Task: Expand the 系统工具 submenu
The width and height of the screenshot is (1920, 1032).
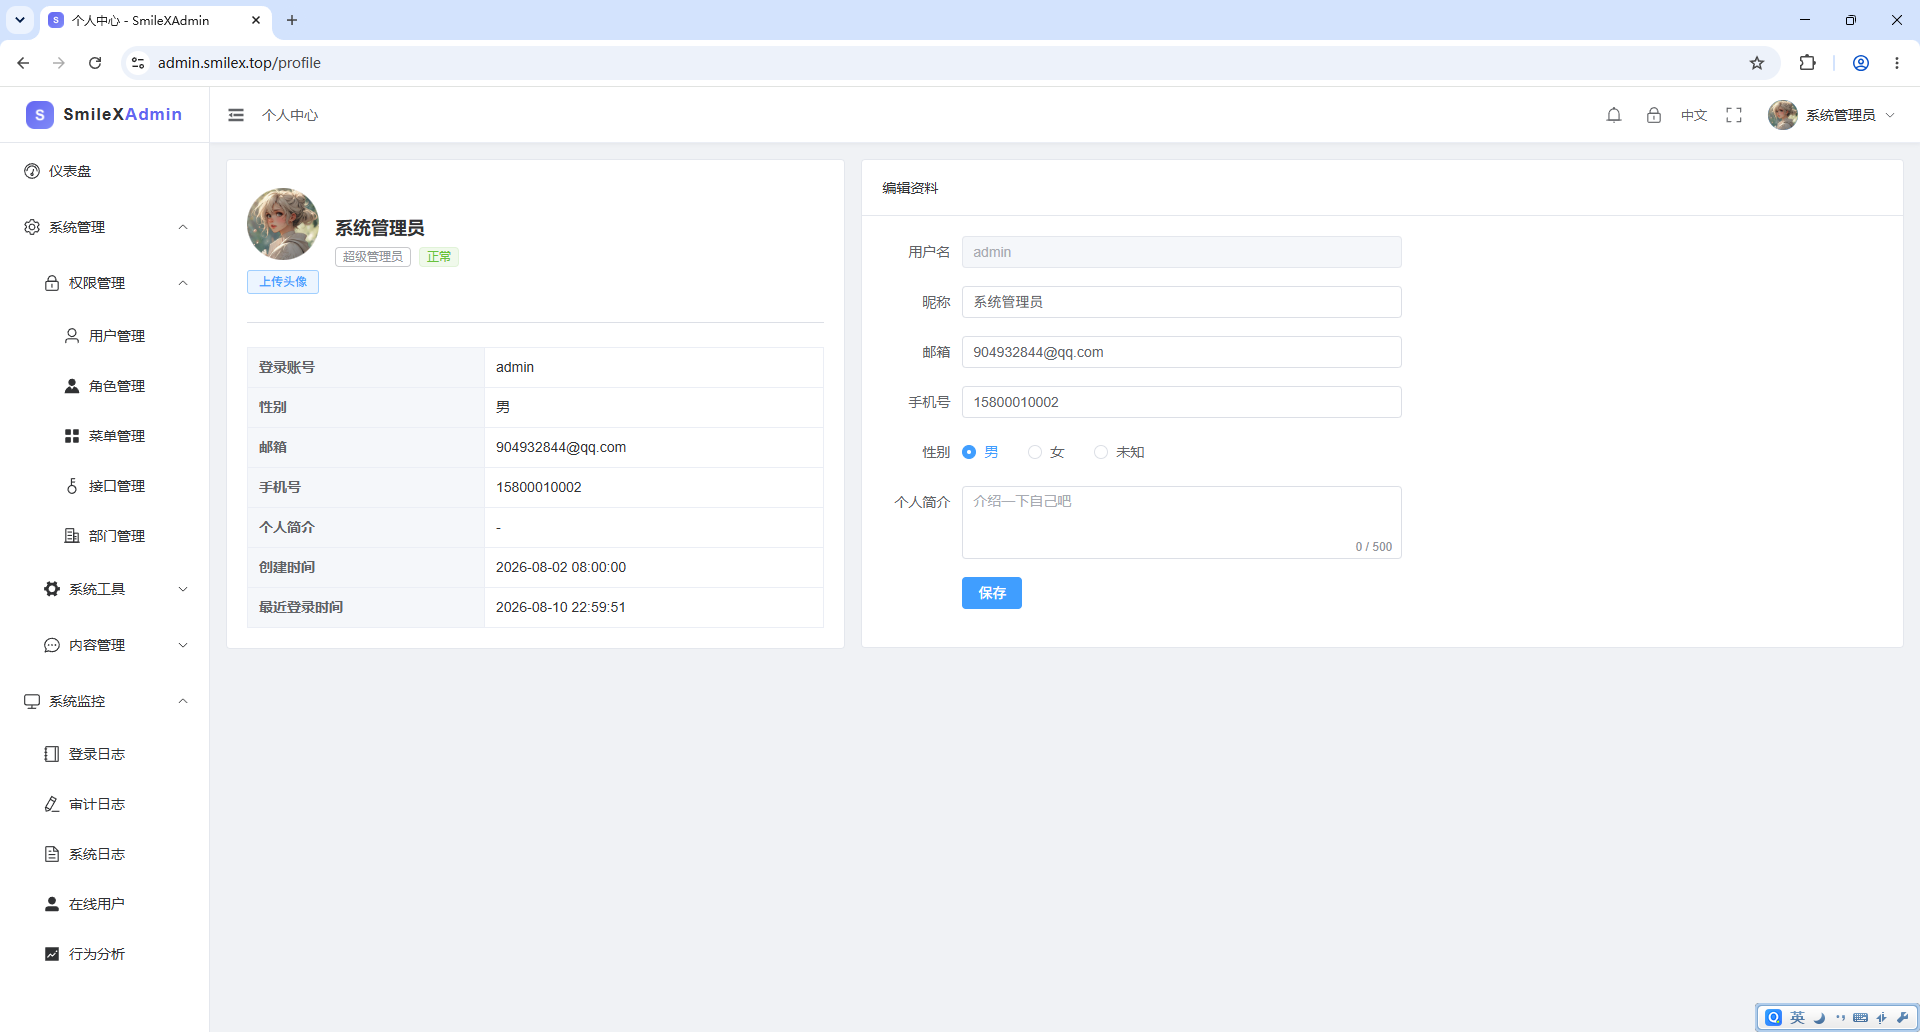Action: point(105,589)
